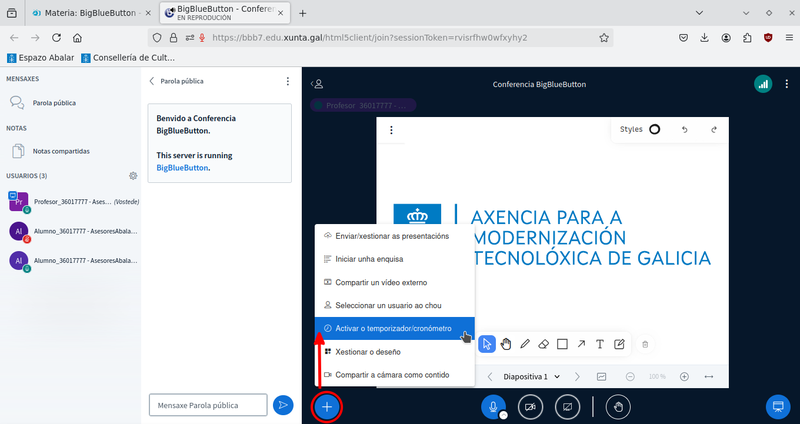Image resolution: width=800 pixels, height=424 pixels.
Task: Follow the BigBlueButton link in welcome message
Action: (x=182, y=168)
